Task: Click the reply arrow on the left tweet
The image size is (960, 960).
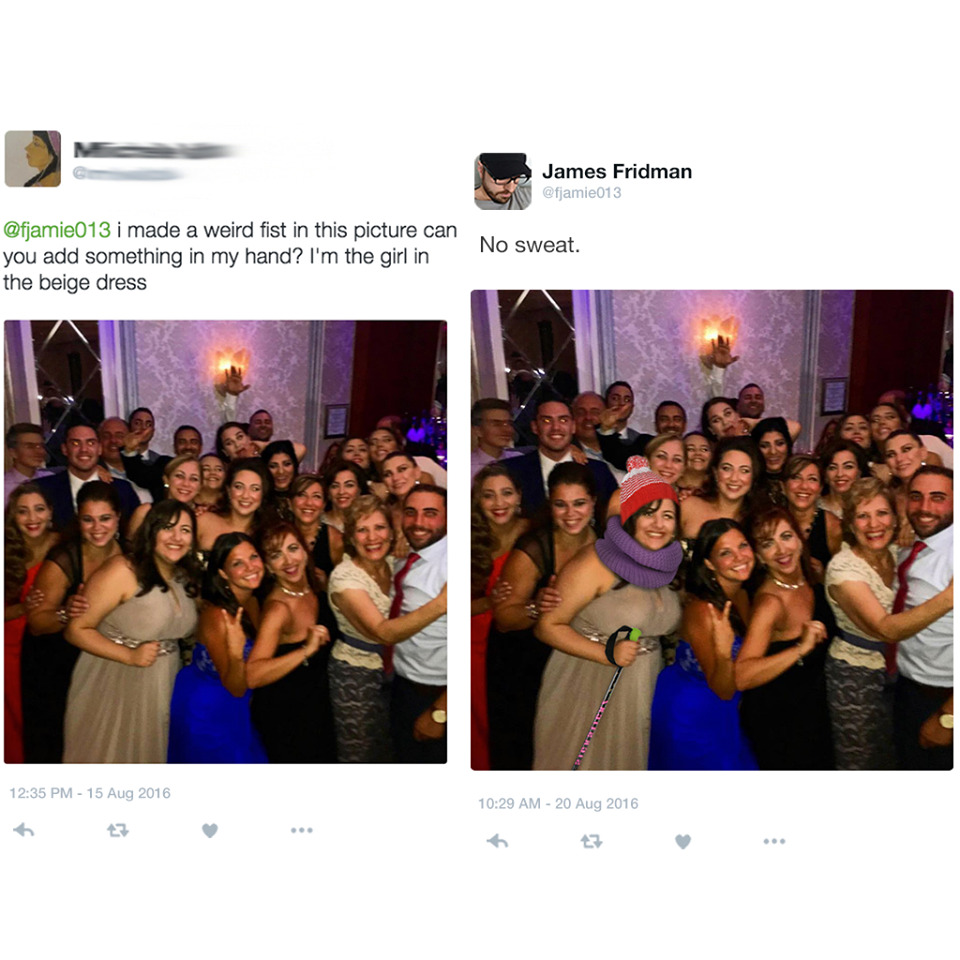Action: tap(24, 830)
